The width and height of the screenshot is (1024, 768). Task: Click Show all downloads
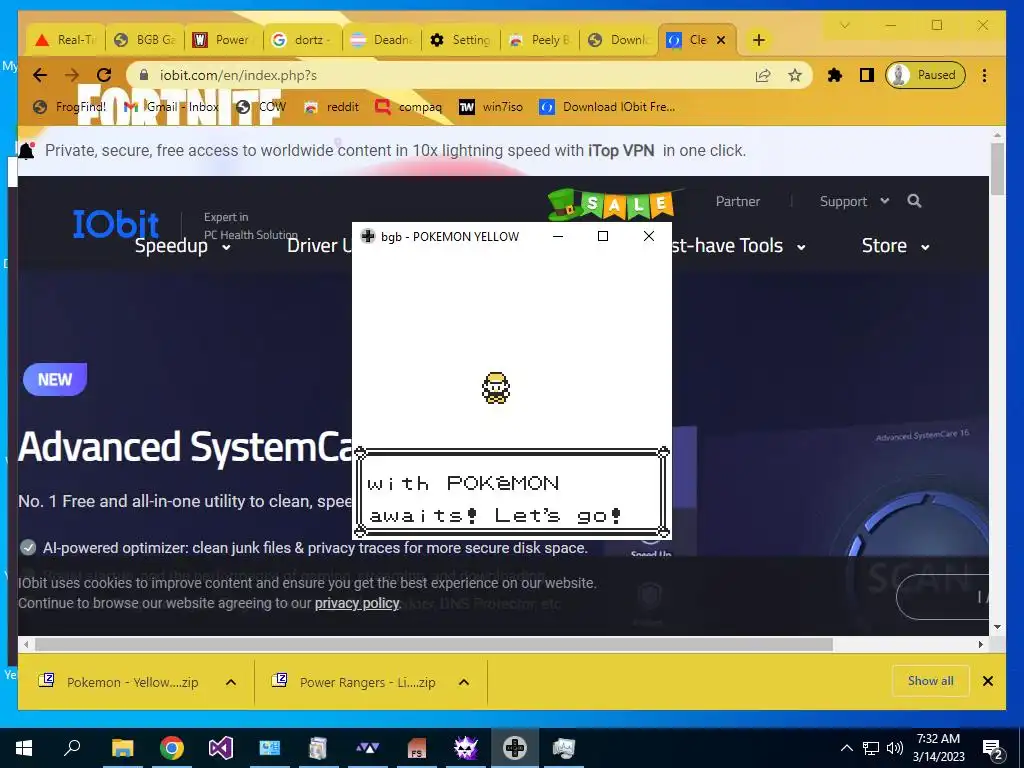931,681
